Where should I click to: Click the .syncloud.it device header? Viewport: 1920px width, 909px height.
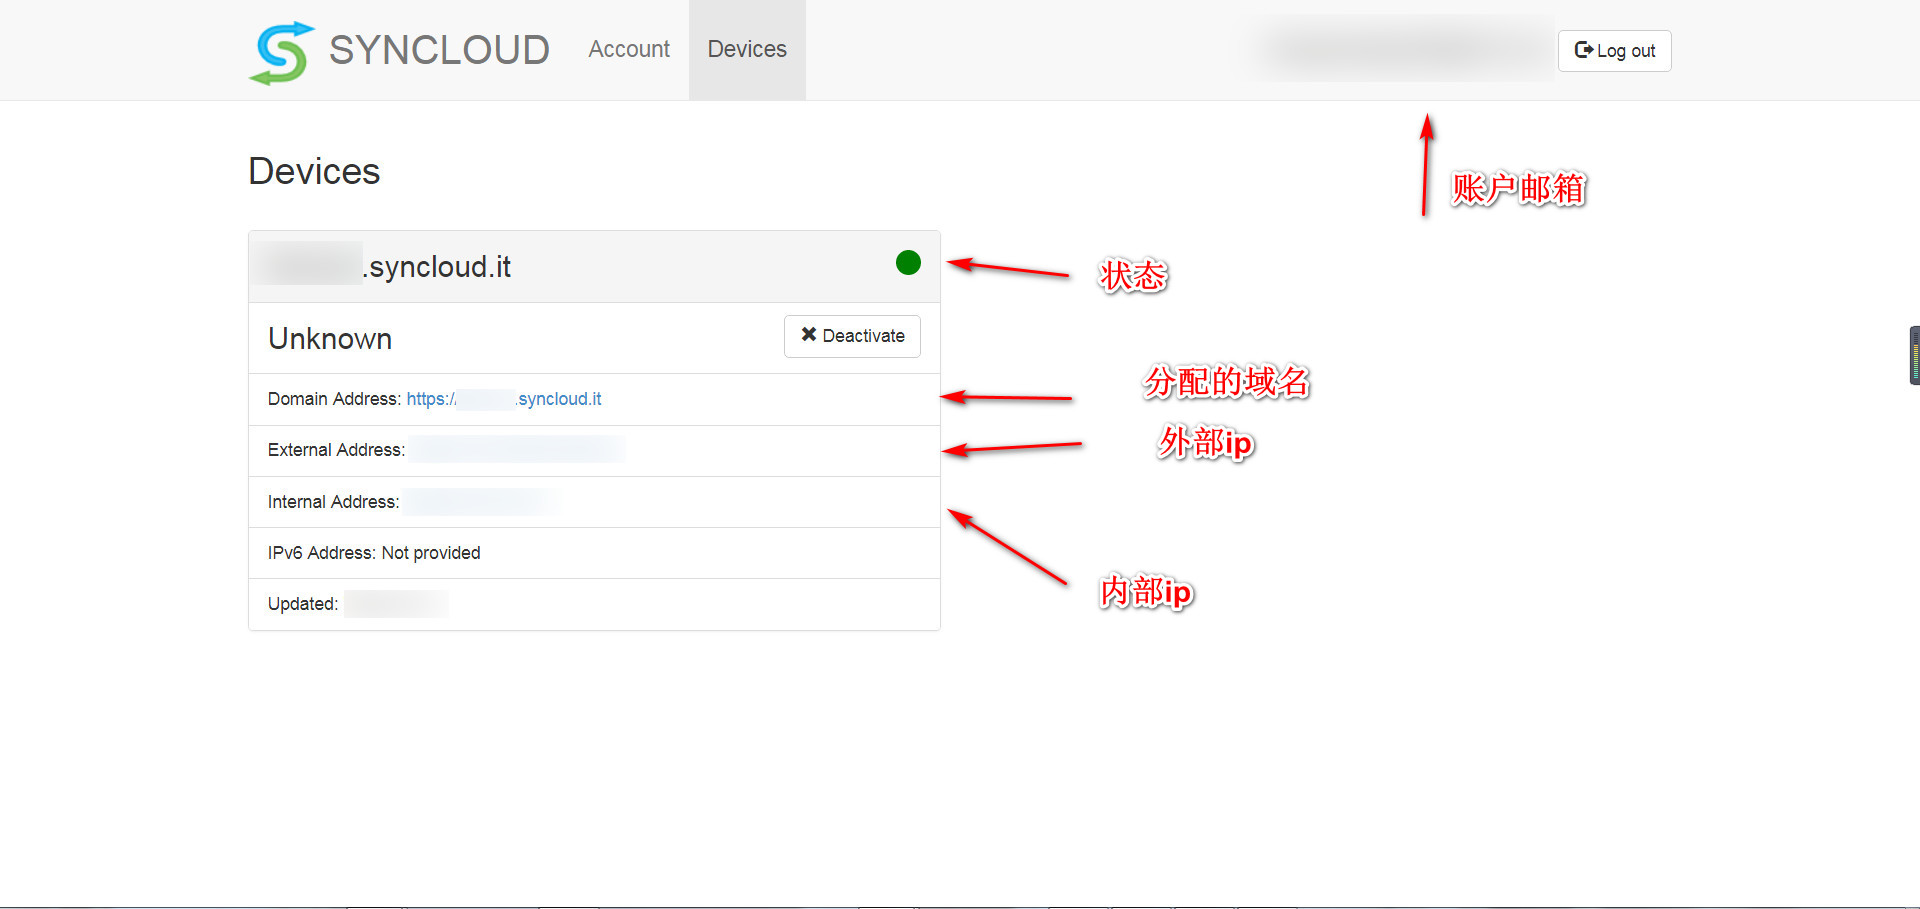(594, 267)
